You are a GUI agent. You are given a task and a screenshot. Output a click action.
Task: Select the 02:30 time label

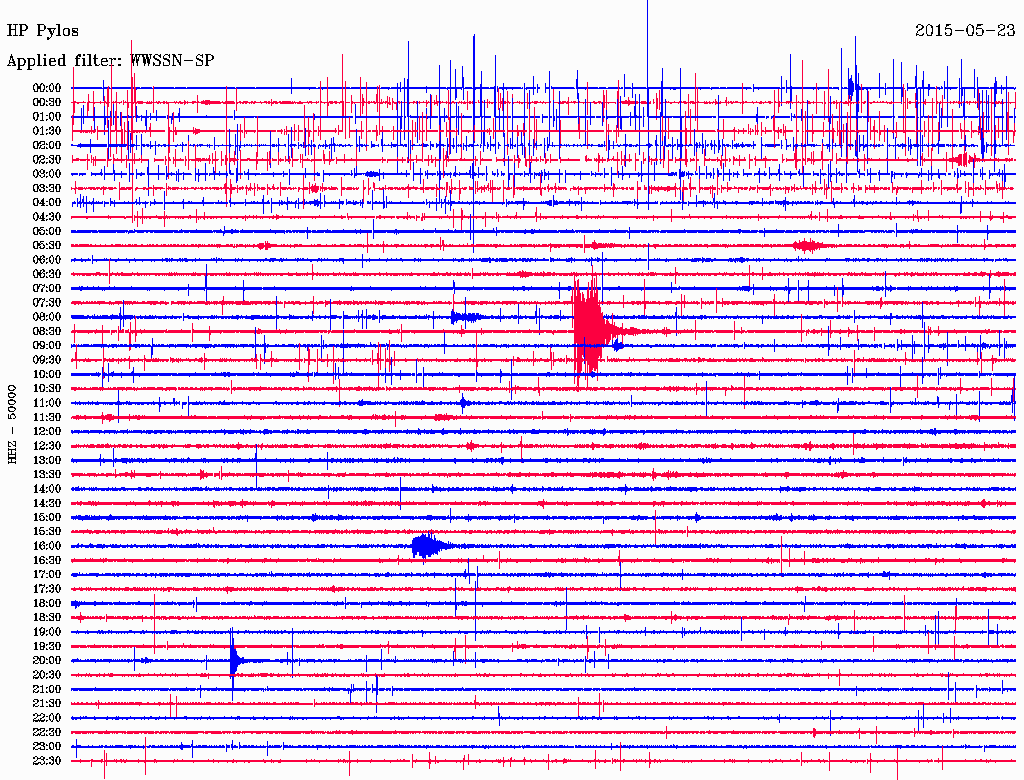pyautogui.click(x=47, y=160)
